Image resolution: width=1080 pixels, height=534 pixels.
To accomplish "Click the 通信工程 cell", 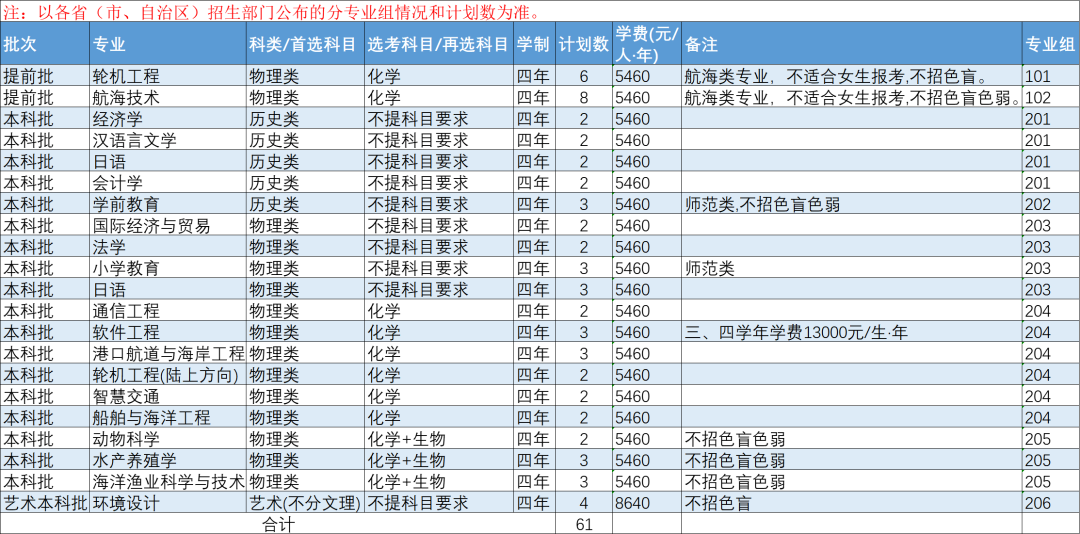I will (x=168, y=311).
